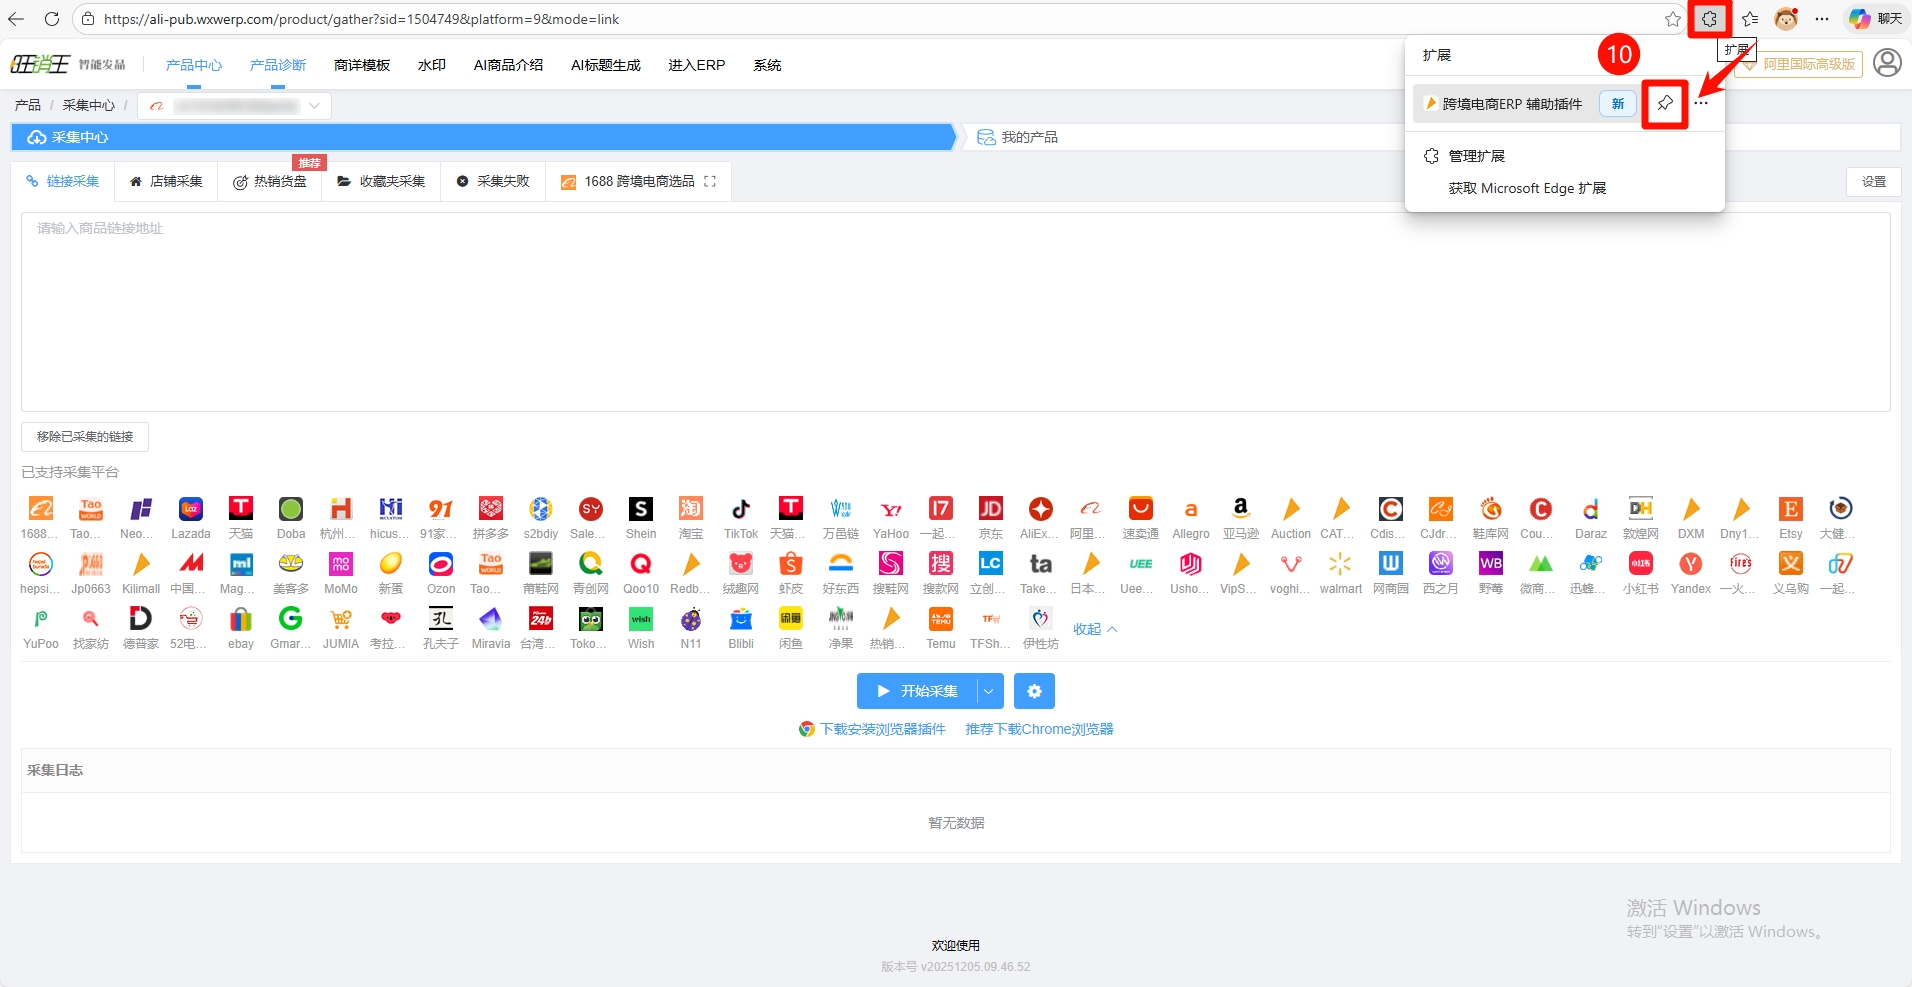
Task: Expand the 开始采集 dropdown arrow
Action: tap(989, 691)
